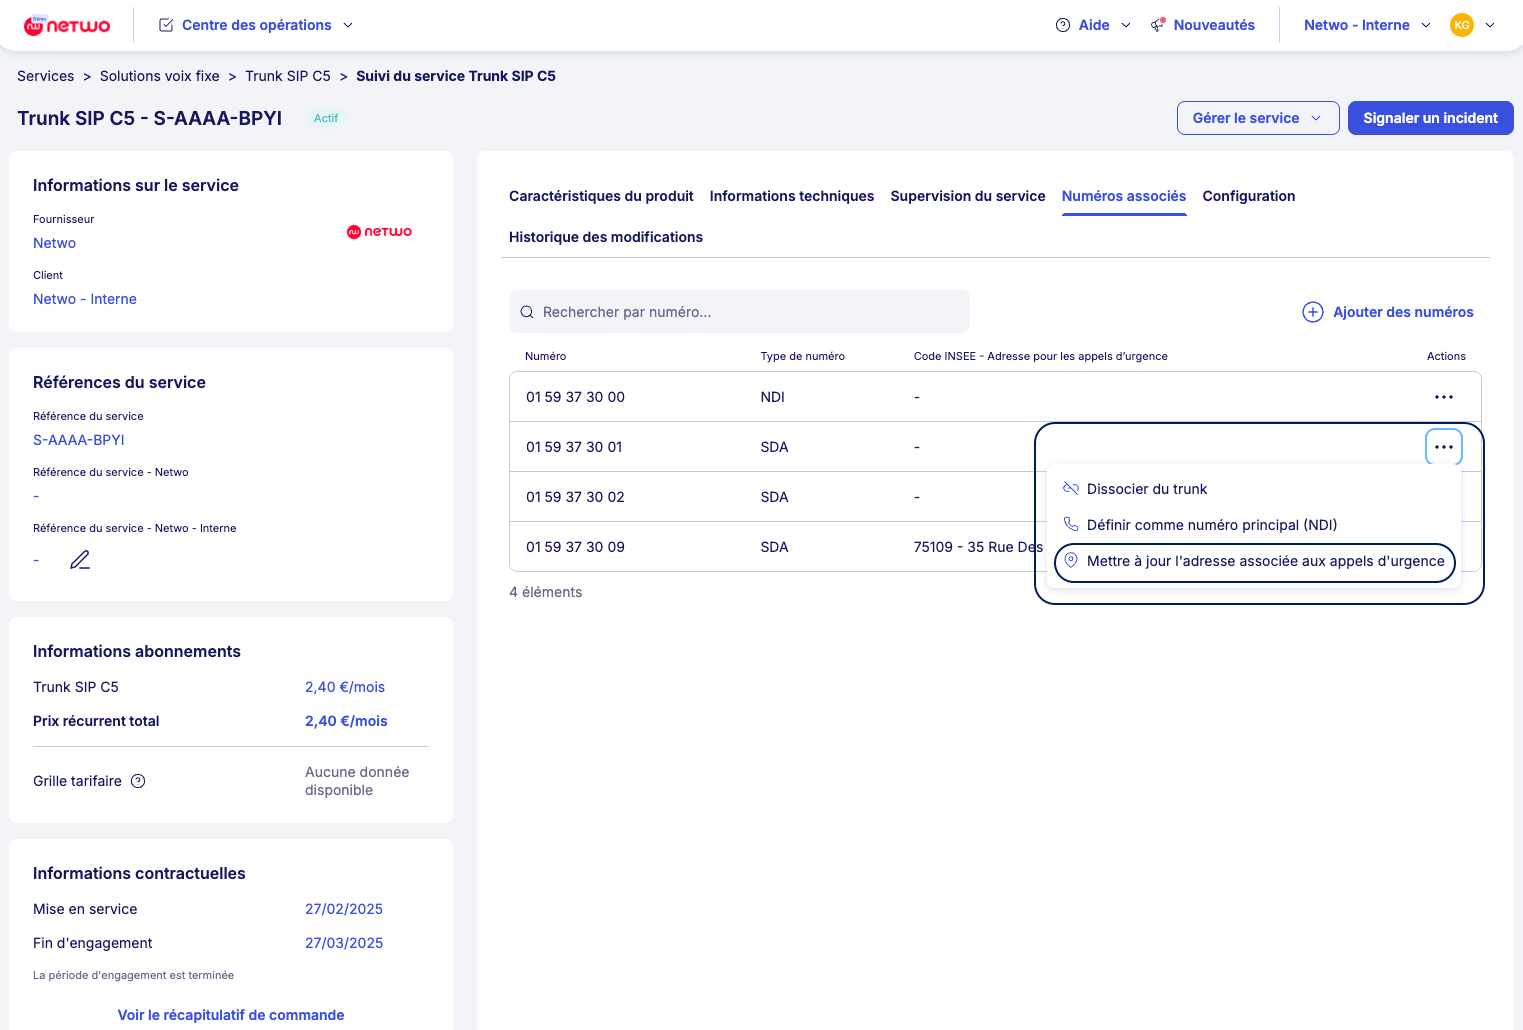
Task: Open the Gérer le service dropdown
Action: [1258, 118]
